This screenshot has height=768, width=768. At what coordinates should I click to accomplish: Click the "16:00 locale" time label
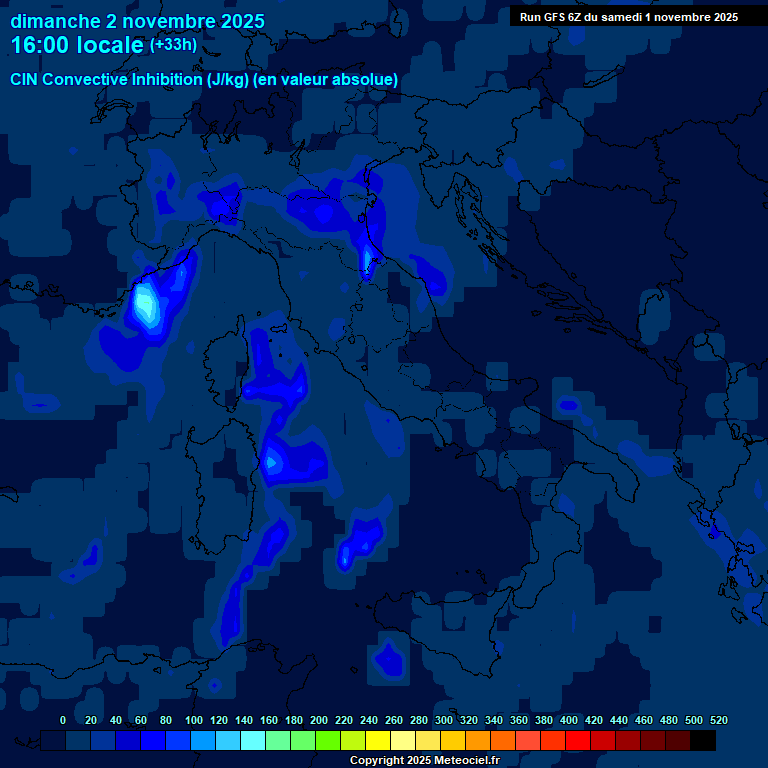click(x=77, y=45)
